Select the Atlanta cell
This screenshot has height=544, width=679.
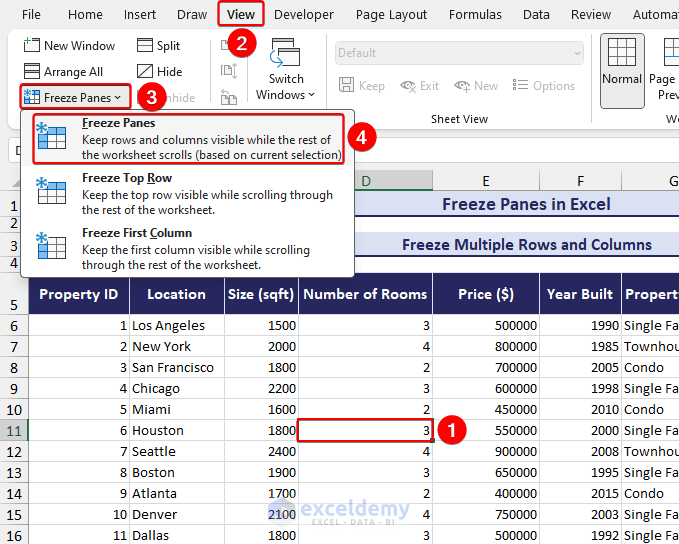click(x=177, y=493)
